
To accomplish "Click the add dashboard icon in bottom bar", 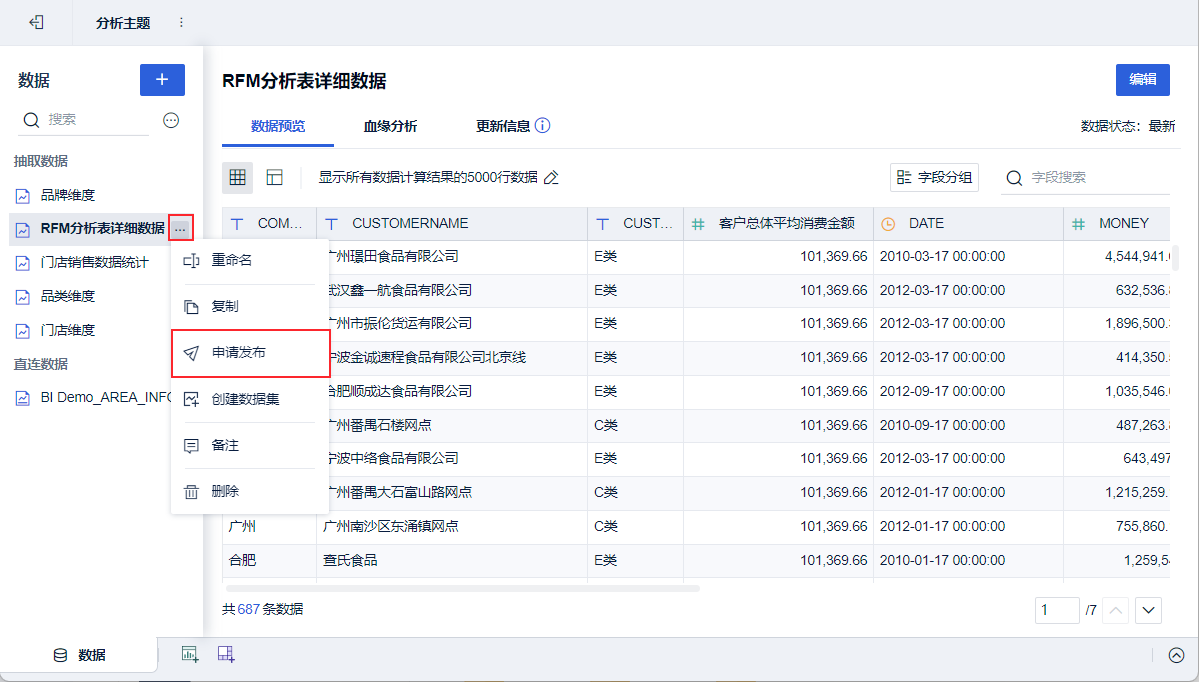I will point(226,654).
